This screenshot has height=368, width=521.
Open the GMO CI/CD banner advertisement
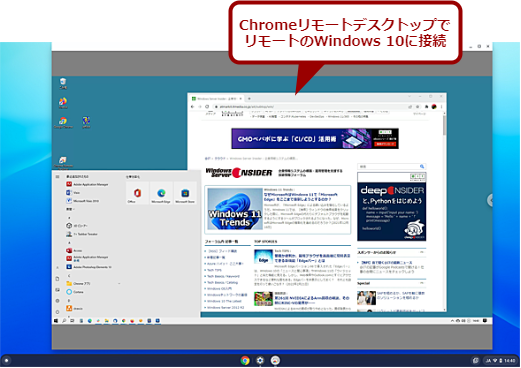[315, 138]
